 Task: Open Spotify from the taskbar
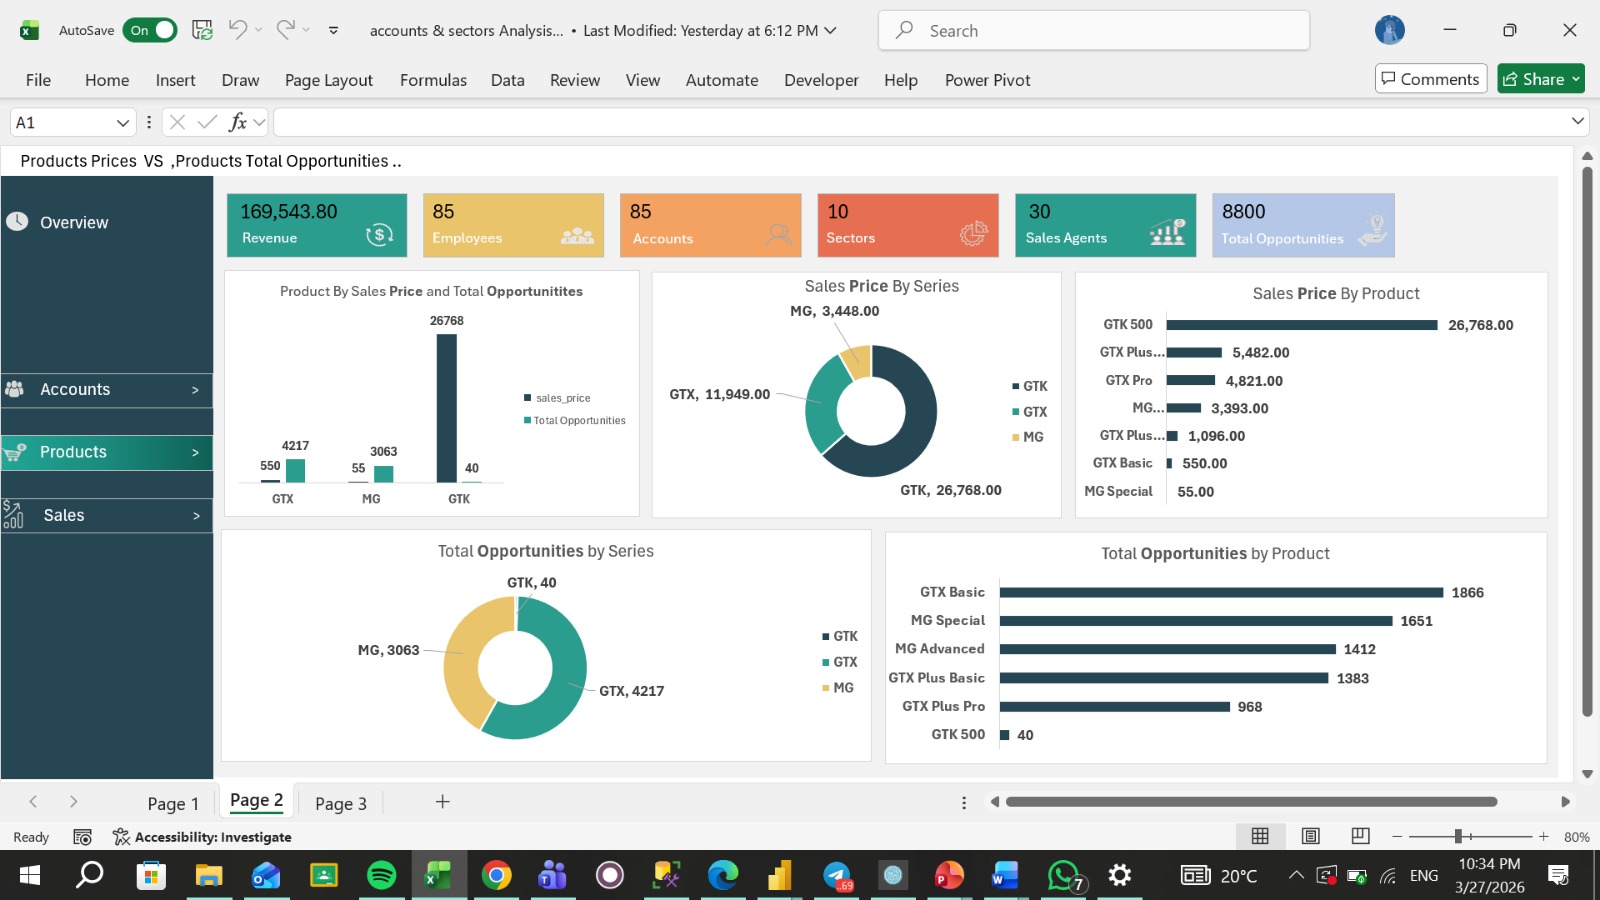pos(381,875)
